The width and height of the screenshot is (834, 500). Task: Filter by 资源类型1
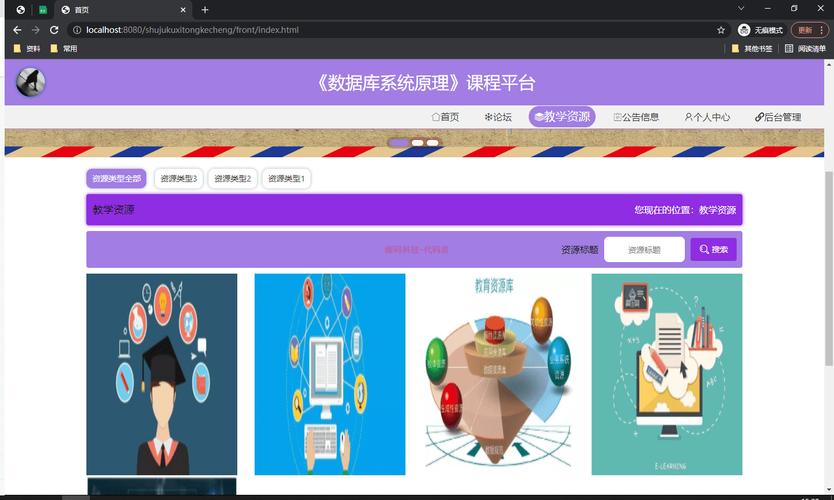click(286, 179)
